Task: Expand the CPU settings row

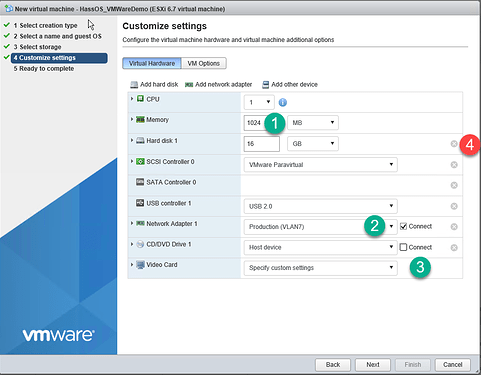Action: pyautogui.click(x=132, y=99)
